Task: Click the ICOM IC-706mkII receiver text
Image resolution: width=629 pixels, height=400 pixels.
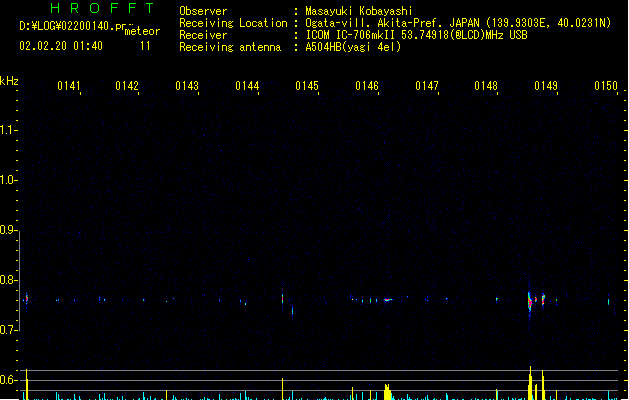Action: pos(350,35)
